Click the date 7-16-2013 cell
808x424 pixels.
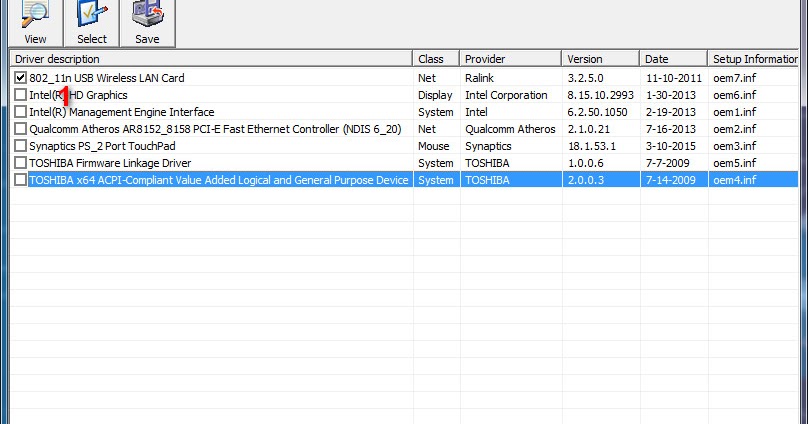tap(671, 129)
